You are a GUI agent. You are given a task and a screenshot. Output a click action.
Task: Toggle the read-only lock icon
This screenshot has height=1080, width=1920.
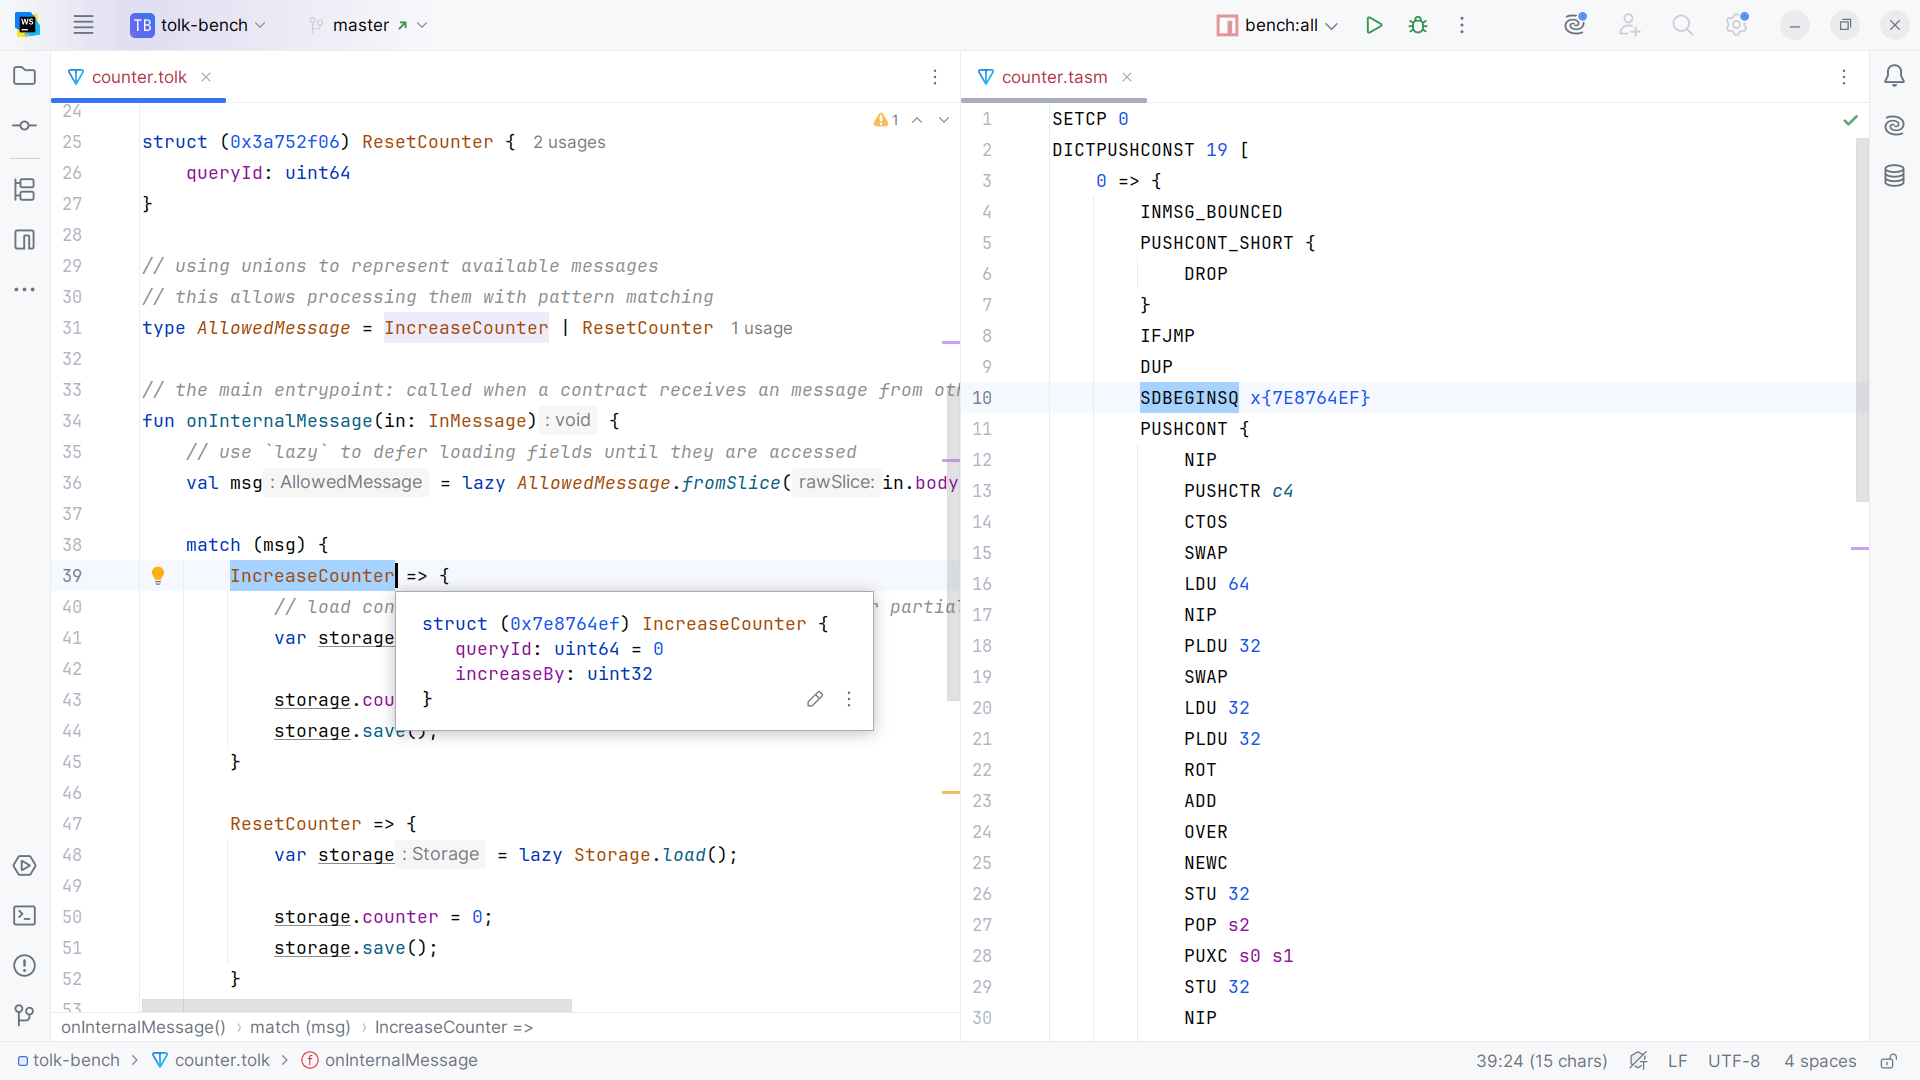(1889, 1061)
